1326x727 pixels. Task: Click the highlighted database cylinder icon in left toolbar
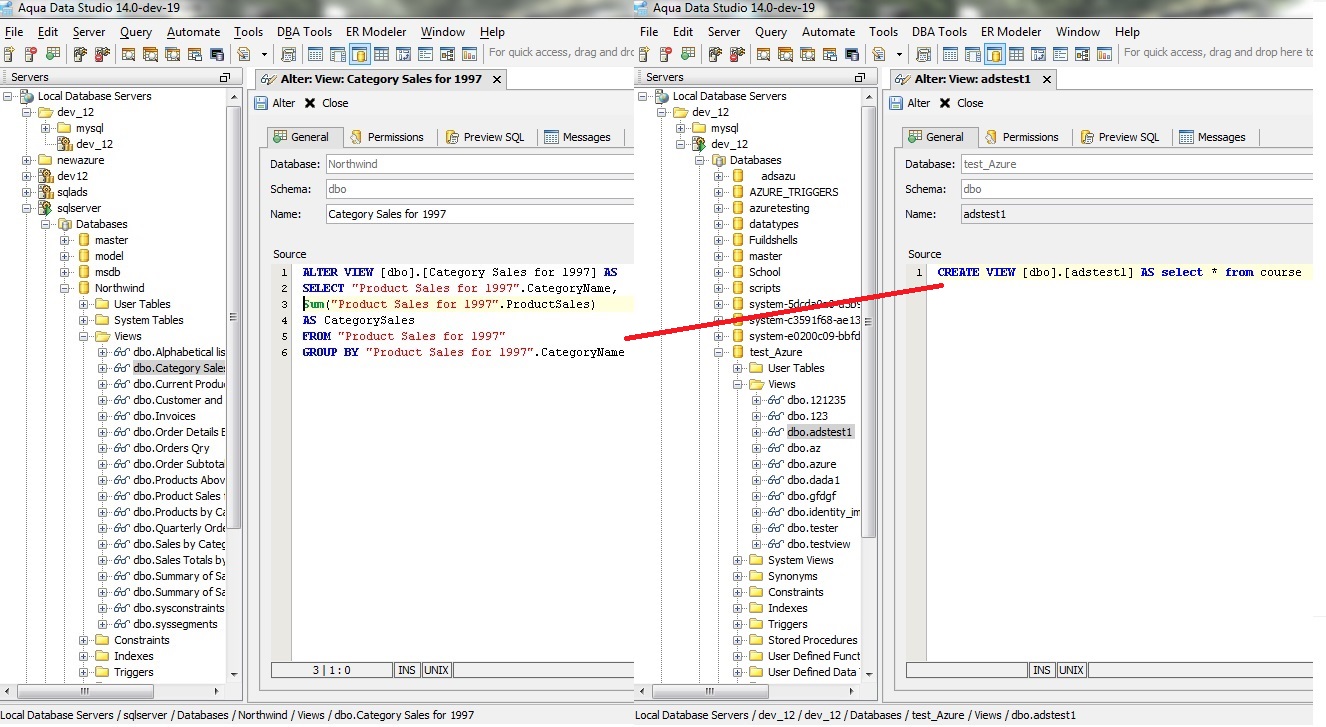pyautogui.click(x=360, y=53)
